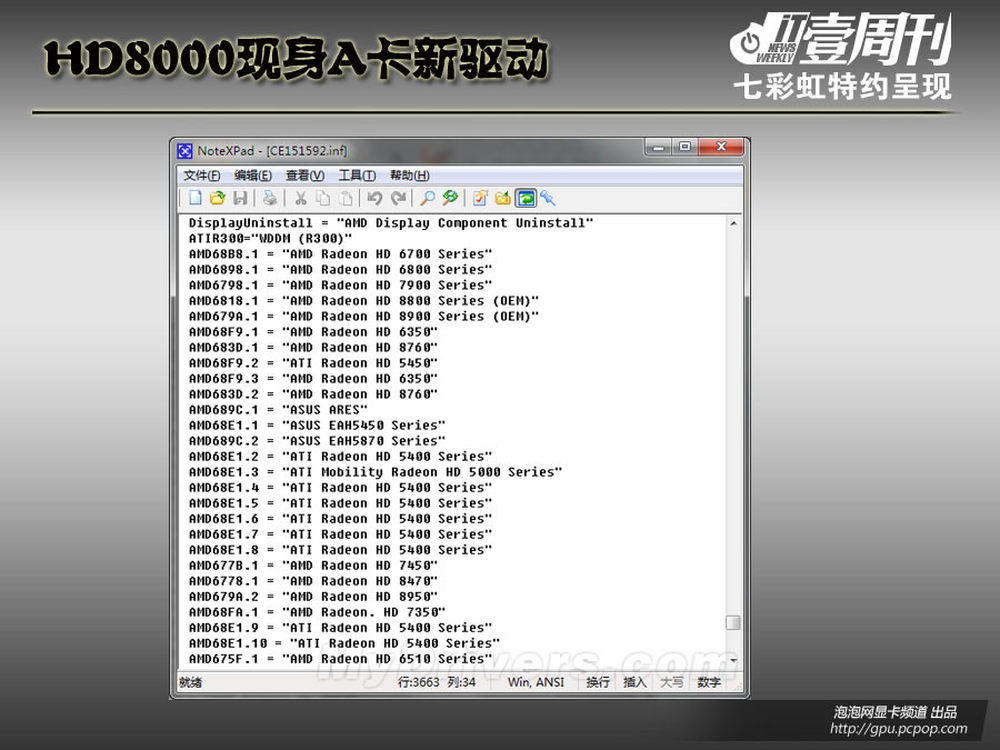Click the AMD6898.1 HD 6800 Series line
The width and height of the screenshot is (1000, 750).
point(341,270)
